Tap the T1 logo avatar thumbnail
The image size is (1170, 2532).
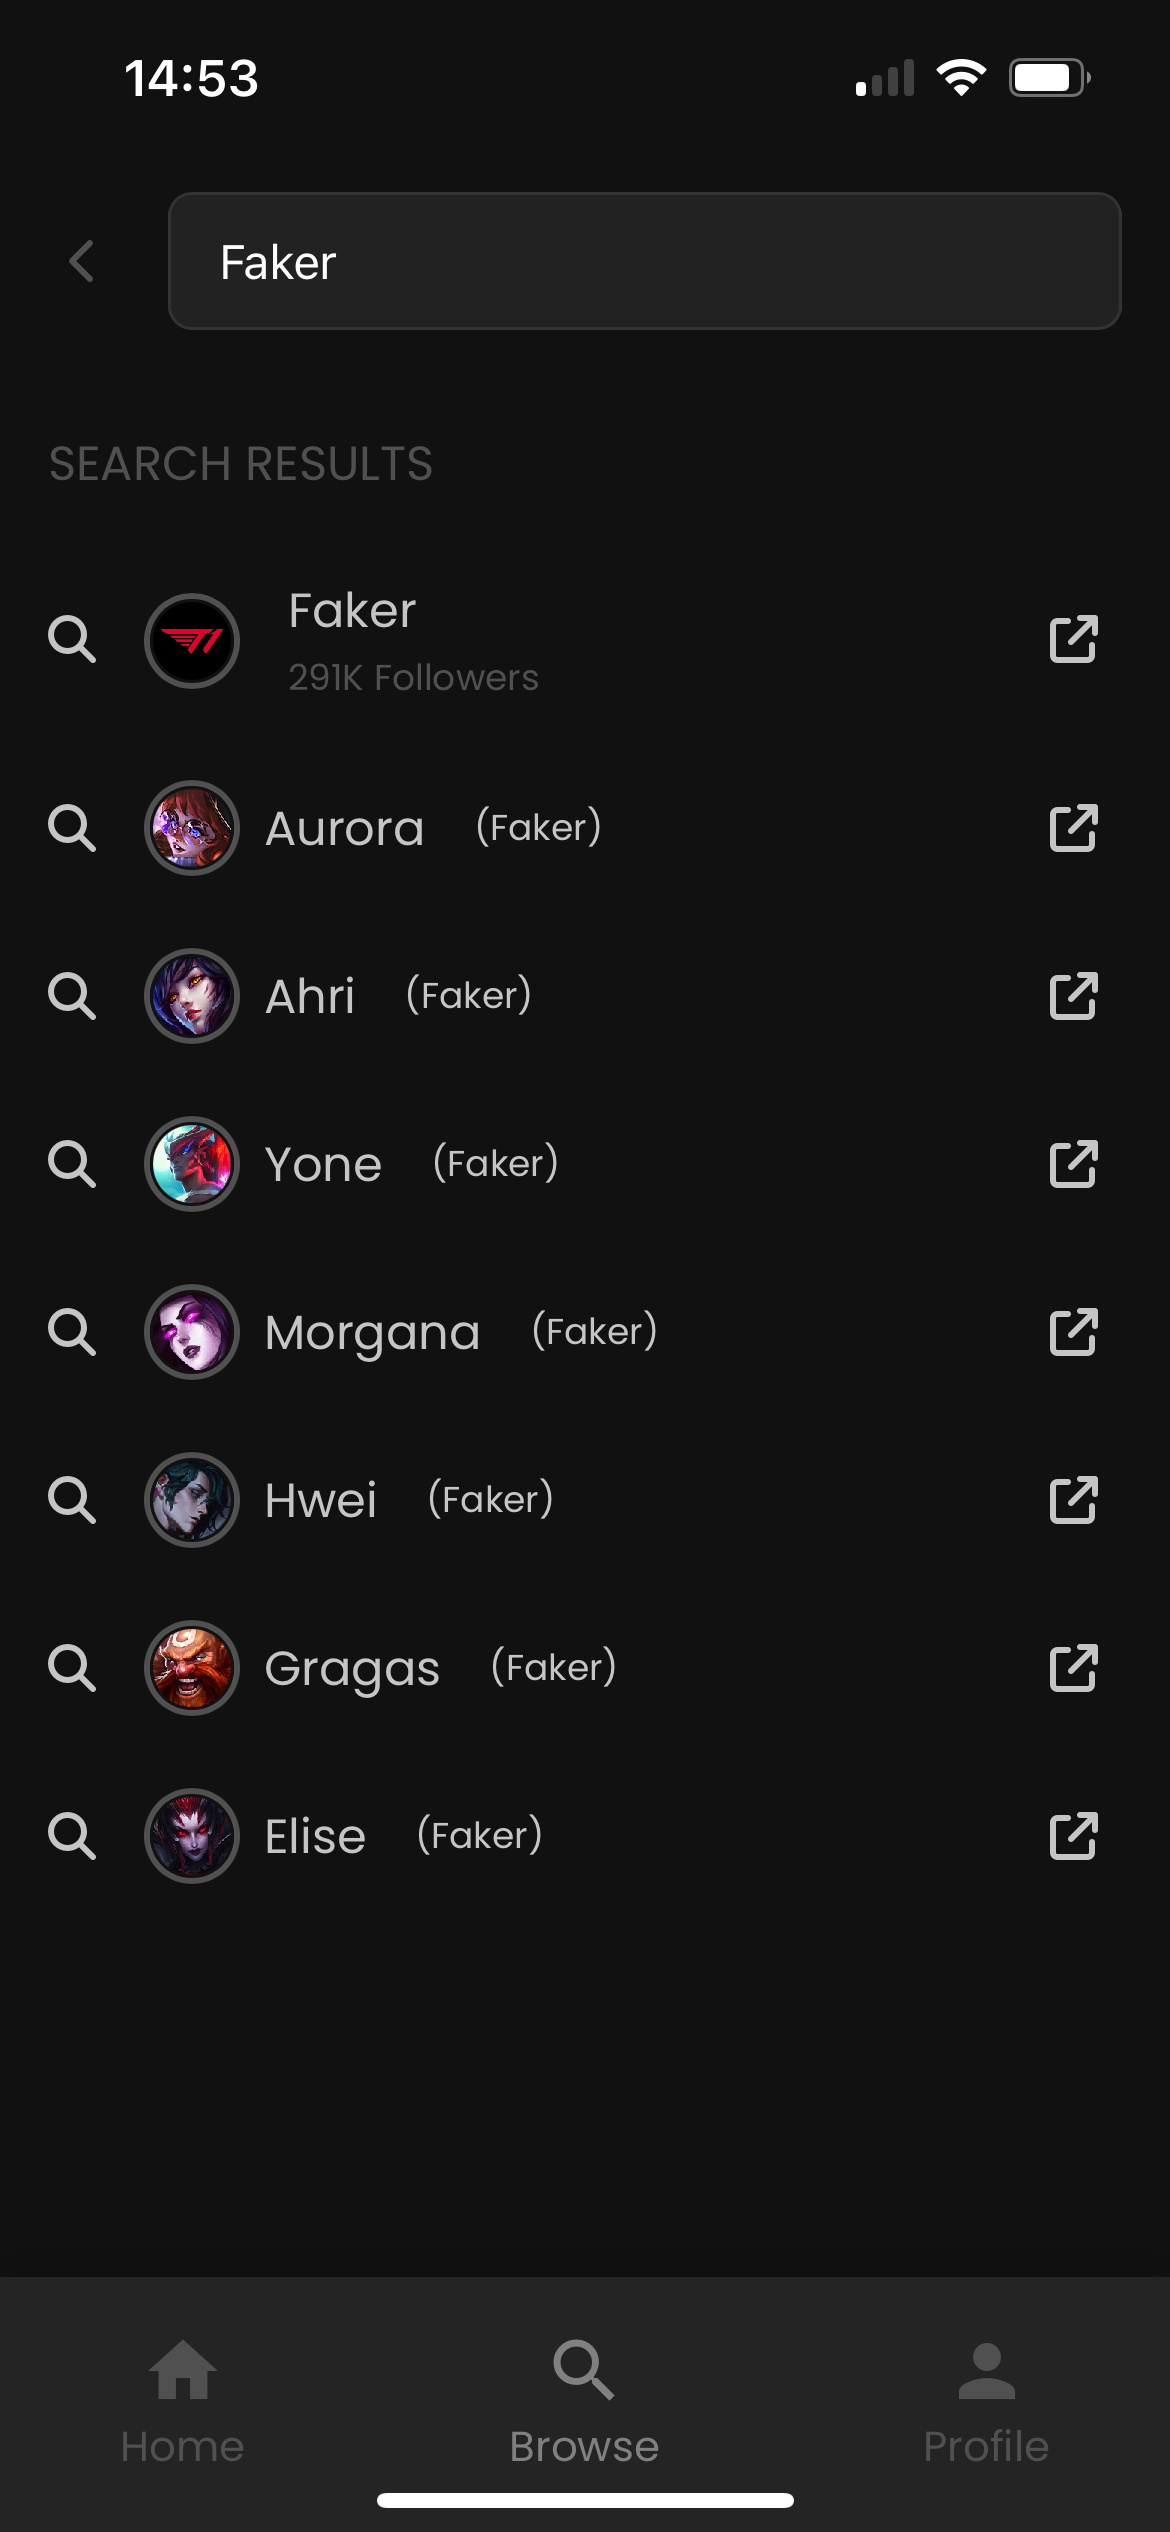192,641
